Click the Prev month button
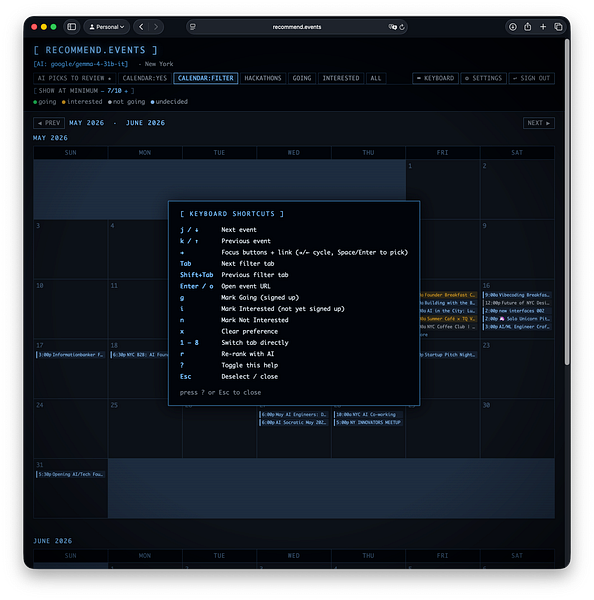The image size is (594, 600). (x=49, y=123)
